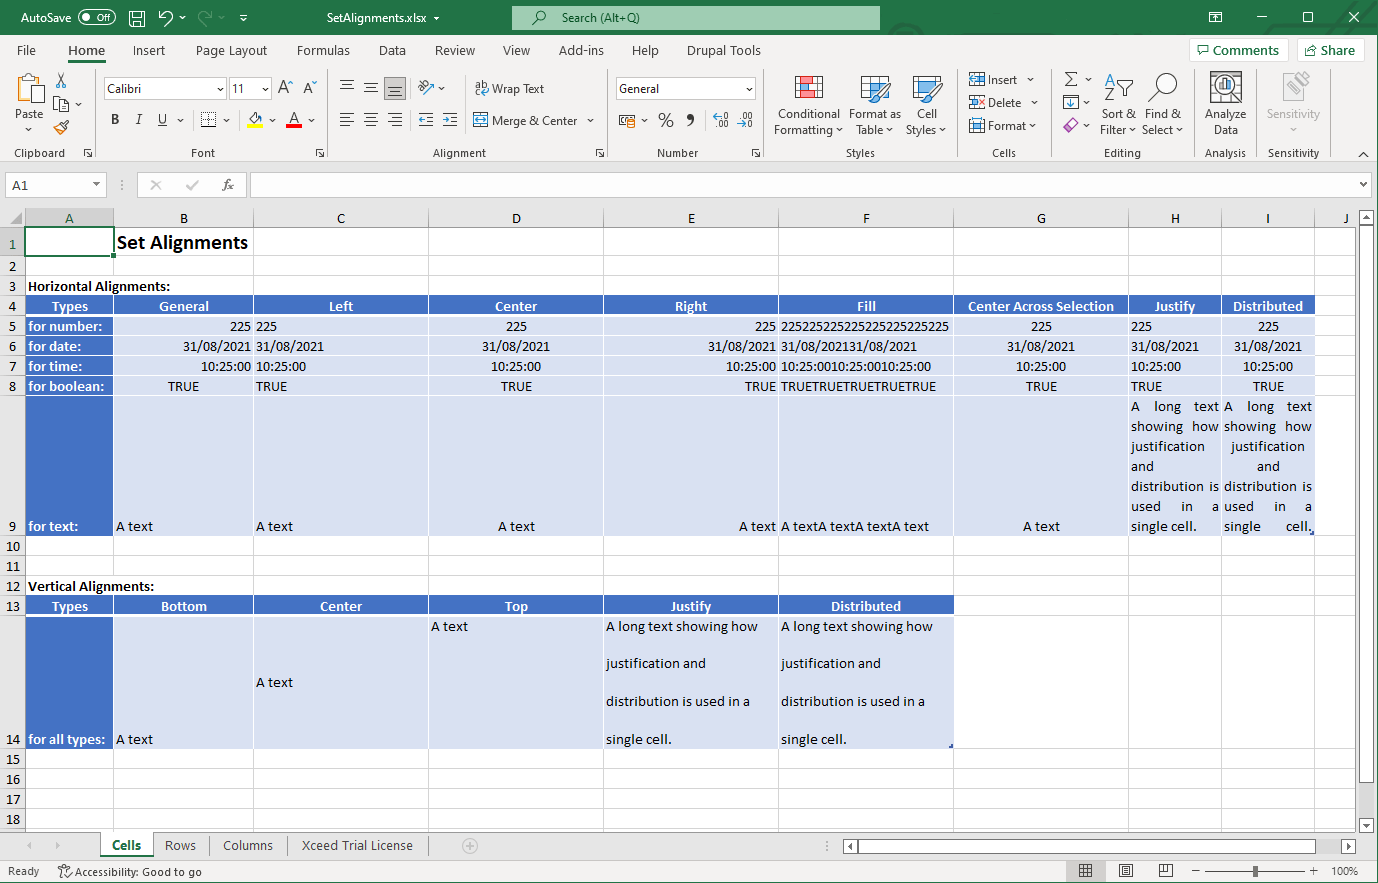Screen dimensions: 1378x883
Task: Apply Top Align to the cell
Action: point(347,88)
